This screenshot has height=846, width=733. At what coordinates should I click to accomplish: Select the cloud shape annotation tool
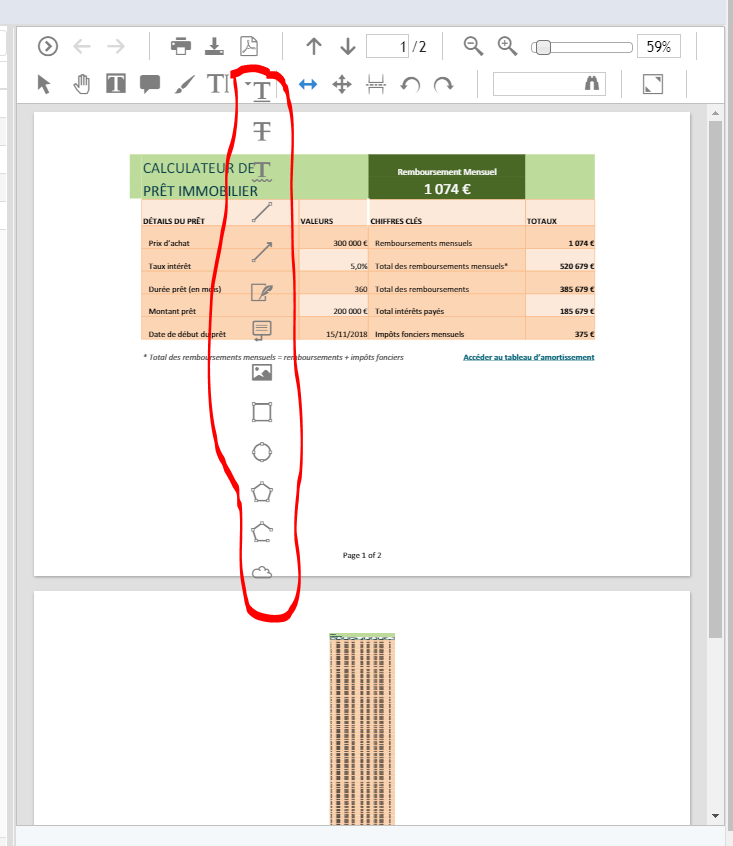262,573
